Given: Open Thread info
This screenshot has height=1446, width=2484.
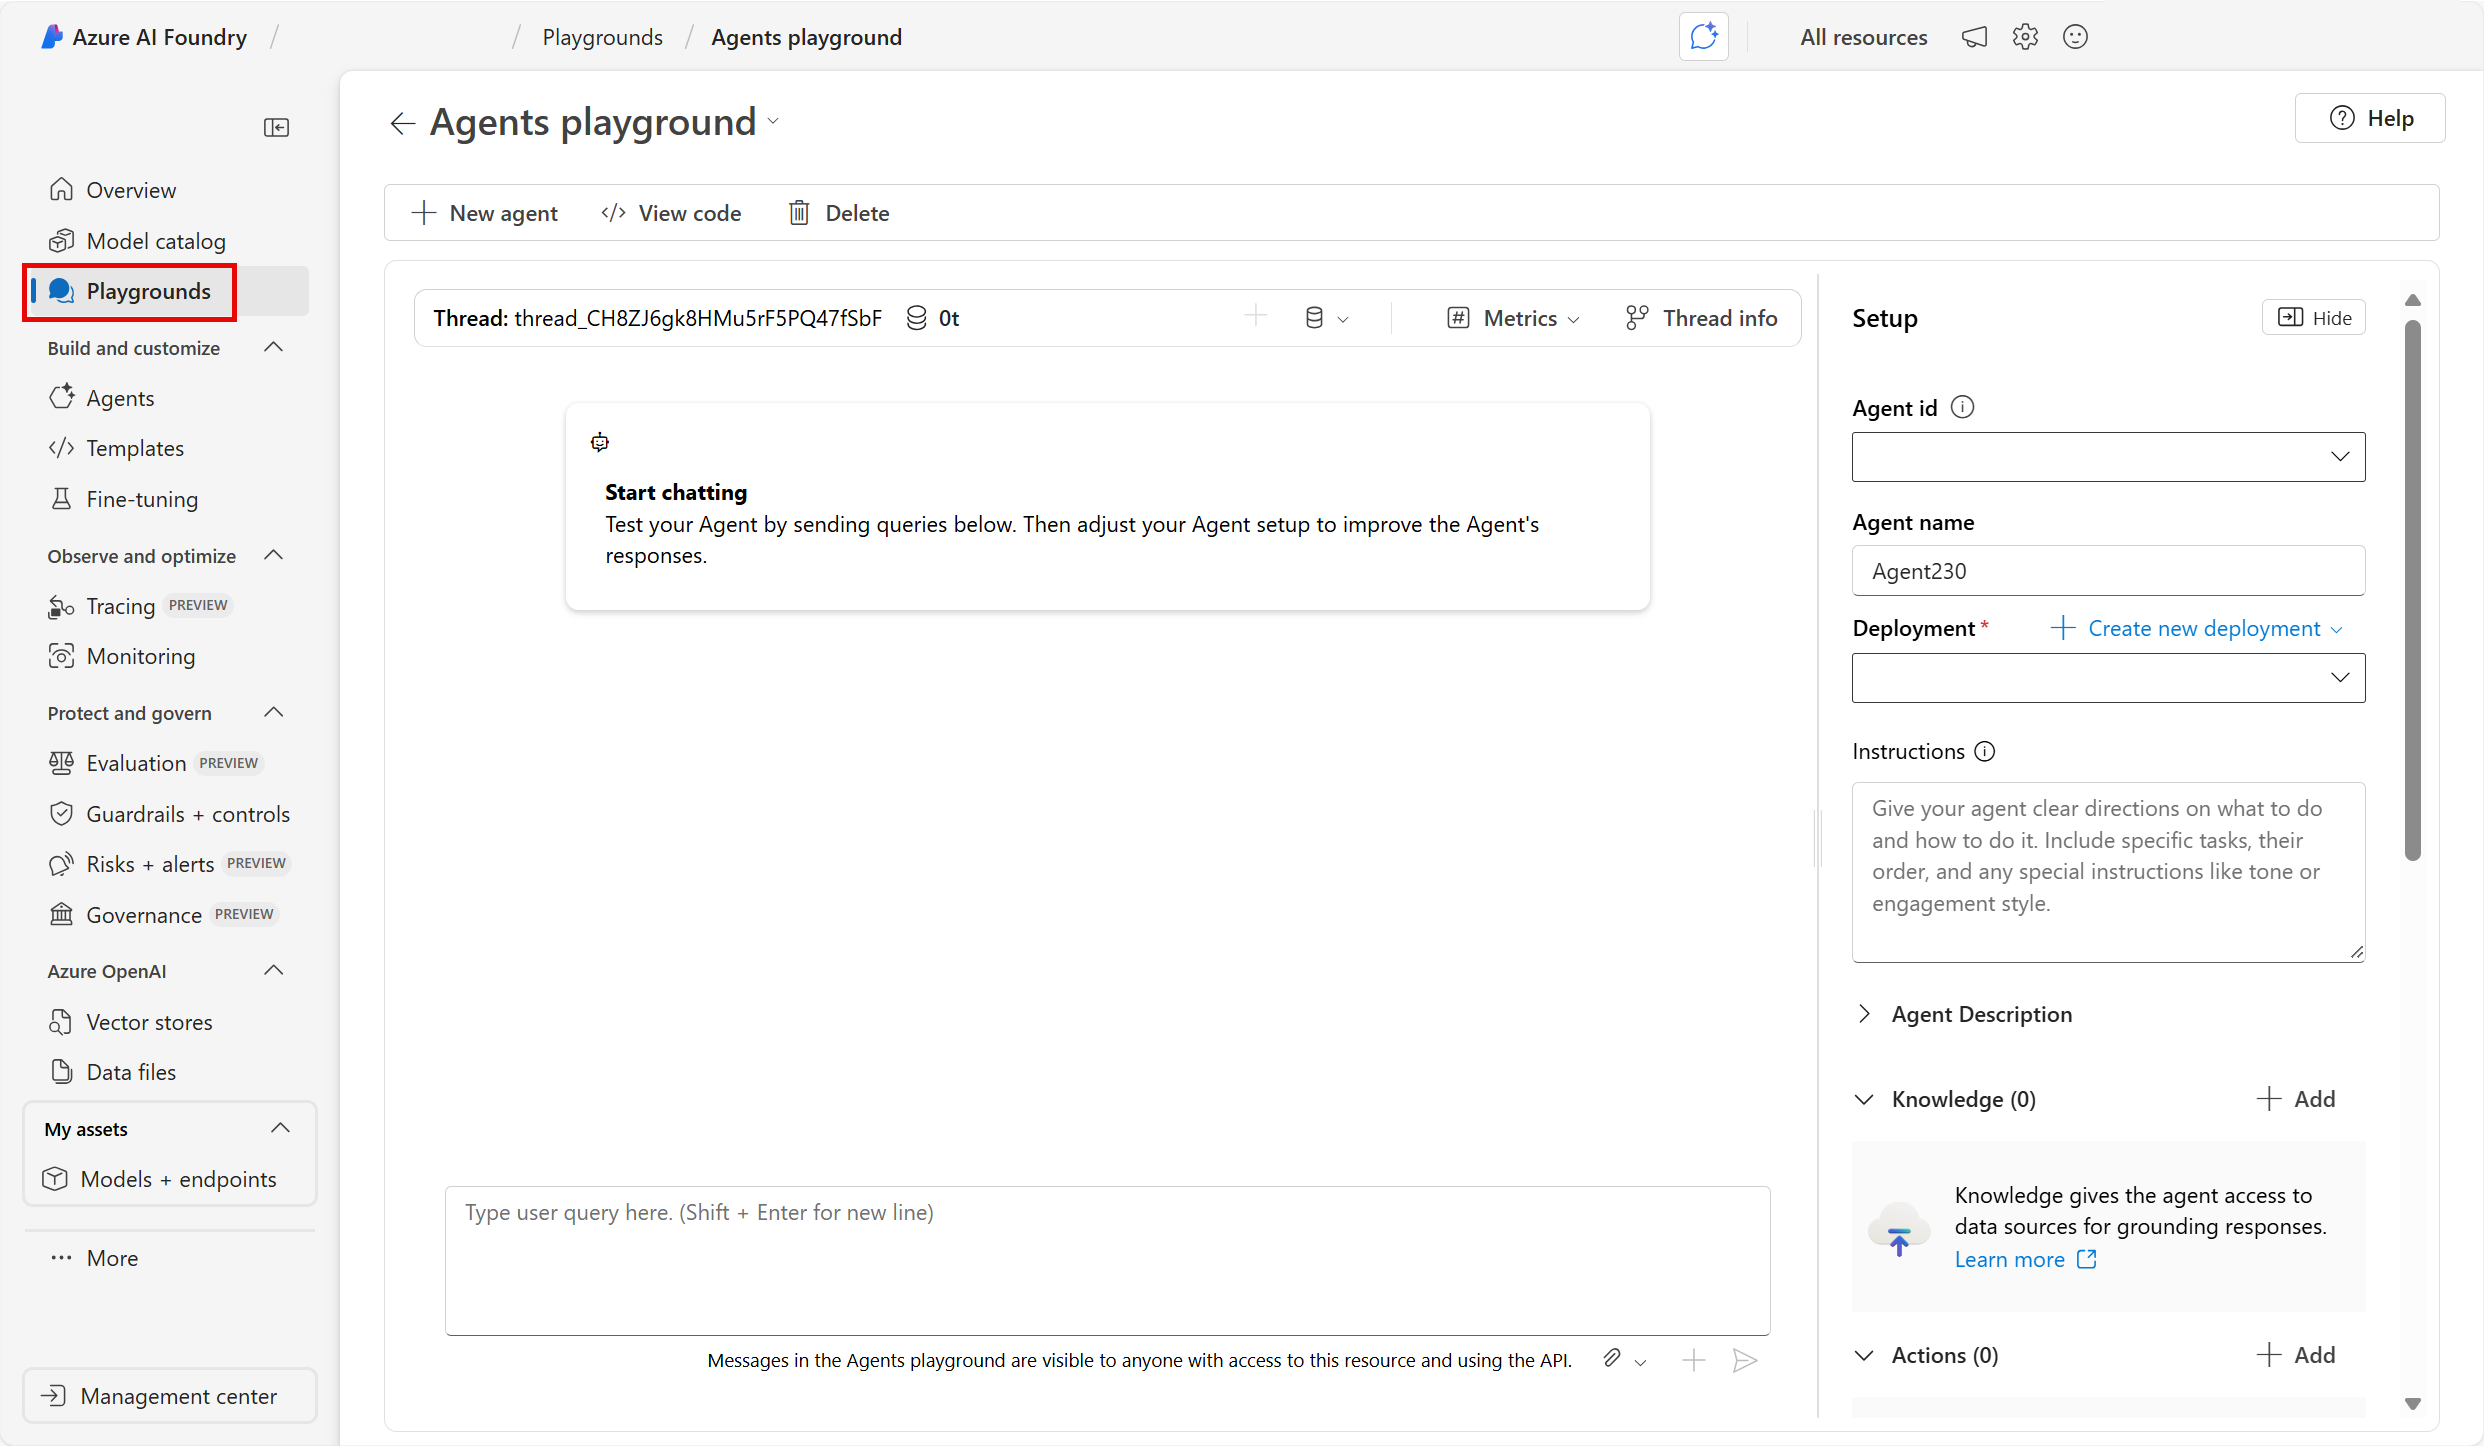Looking at the screenshot, I should click(x=1701, y=318).
